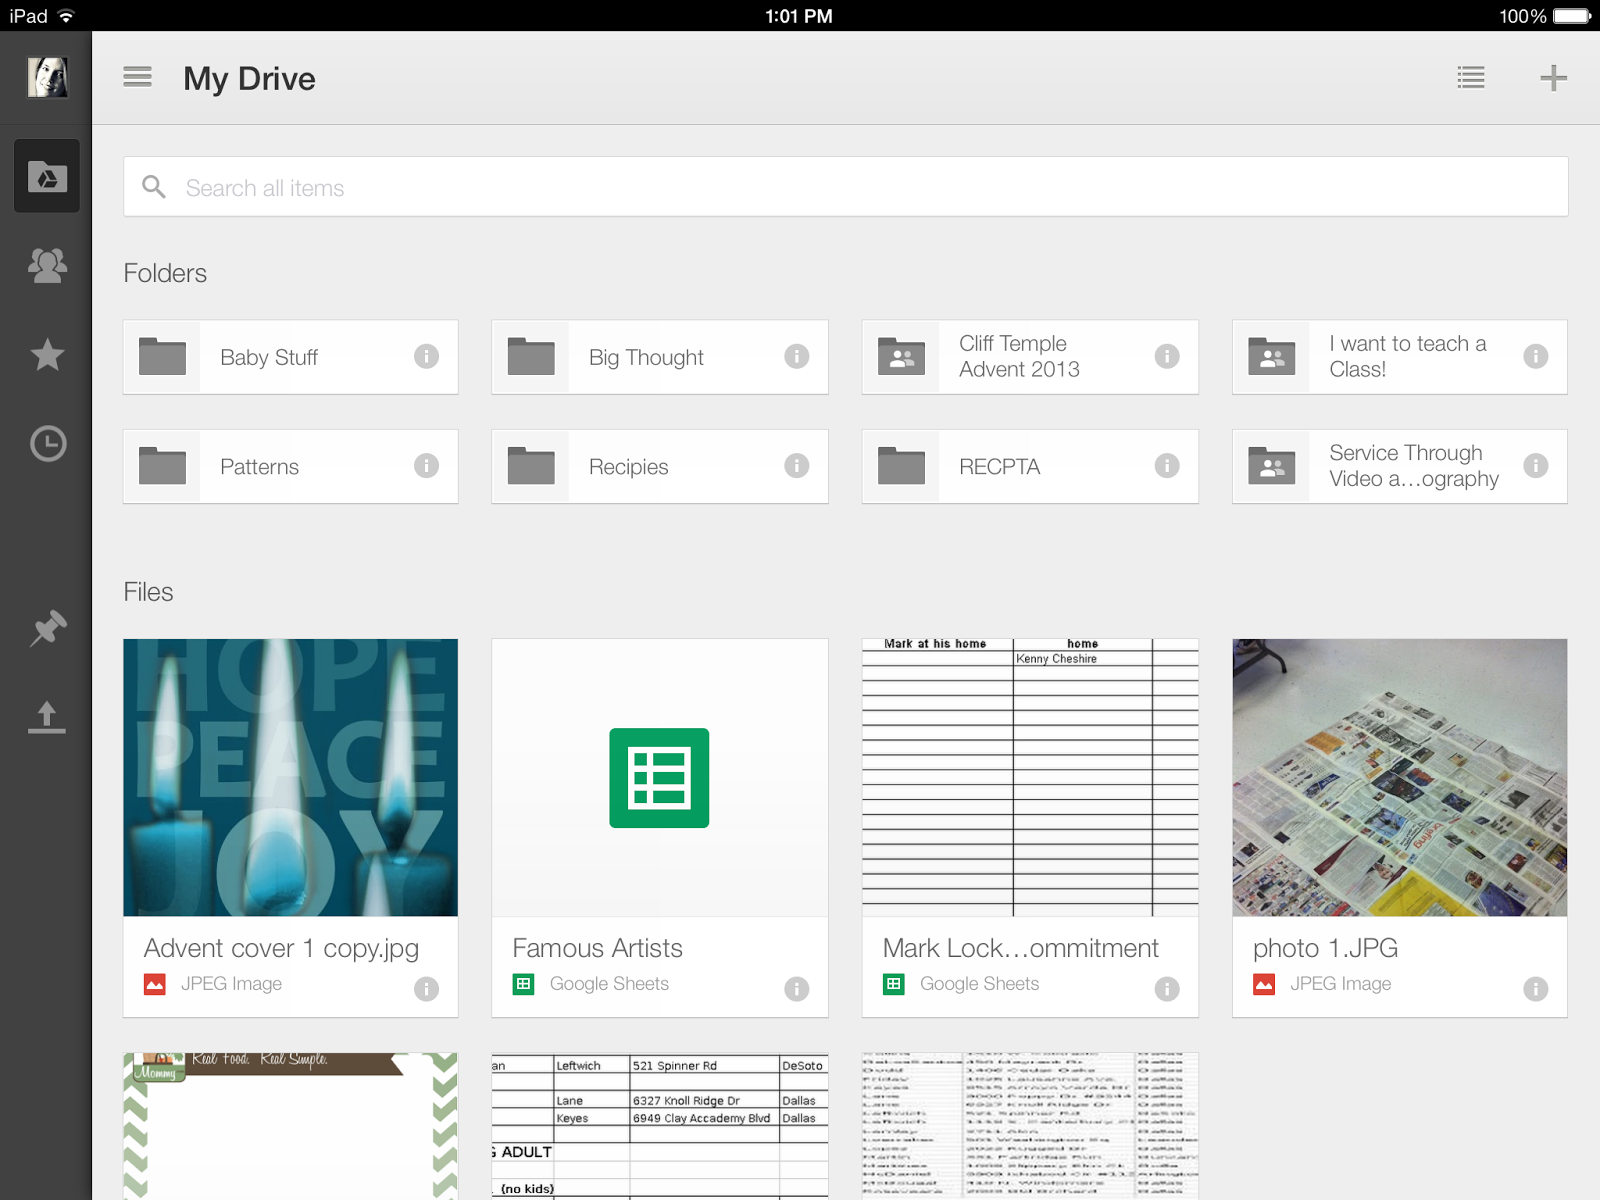
Task: Open Cliff Temple Advent 2013 shared folder
Action: point(1030,357)
